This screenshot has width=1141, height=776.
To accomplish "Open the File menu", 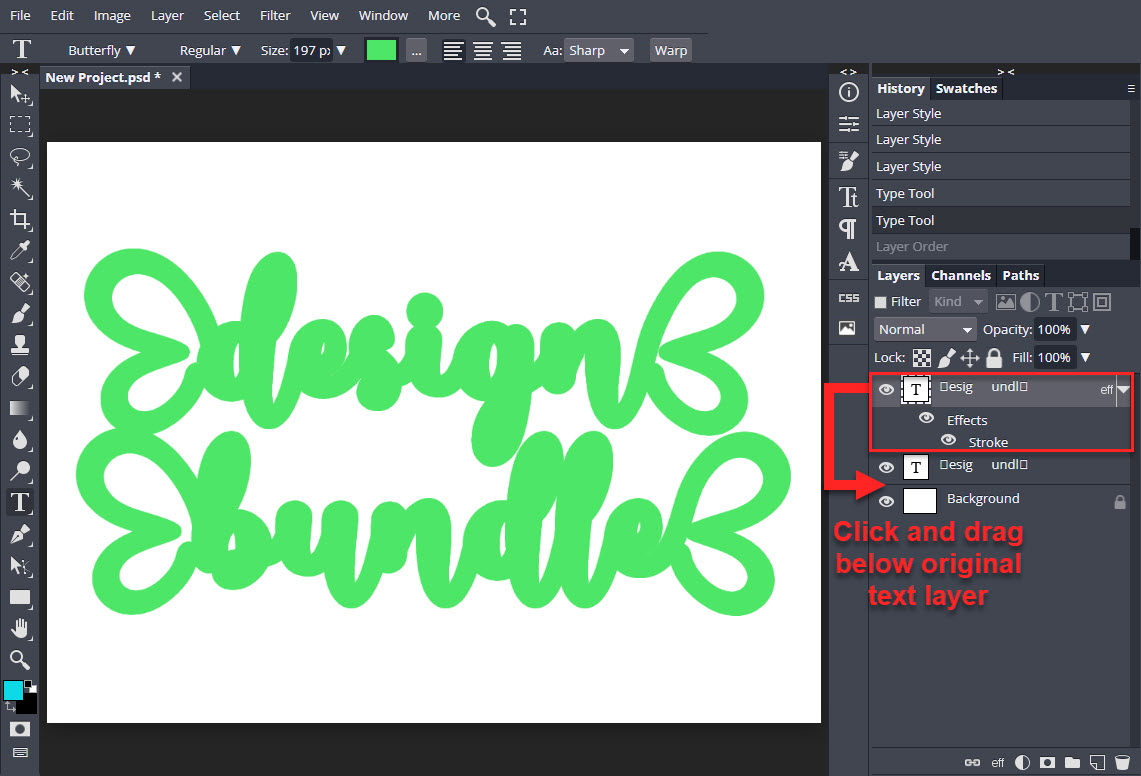I will (x=20, y=15).
